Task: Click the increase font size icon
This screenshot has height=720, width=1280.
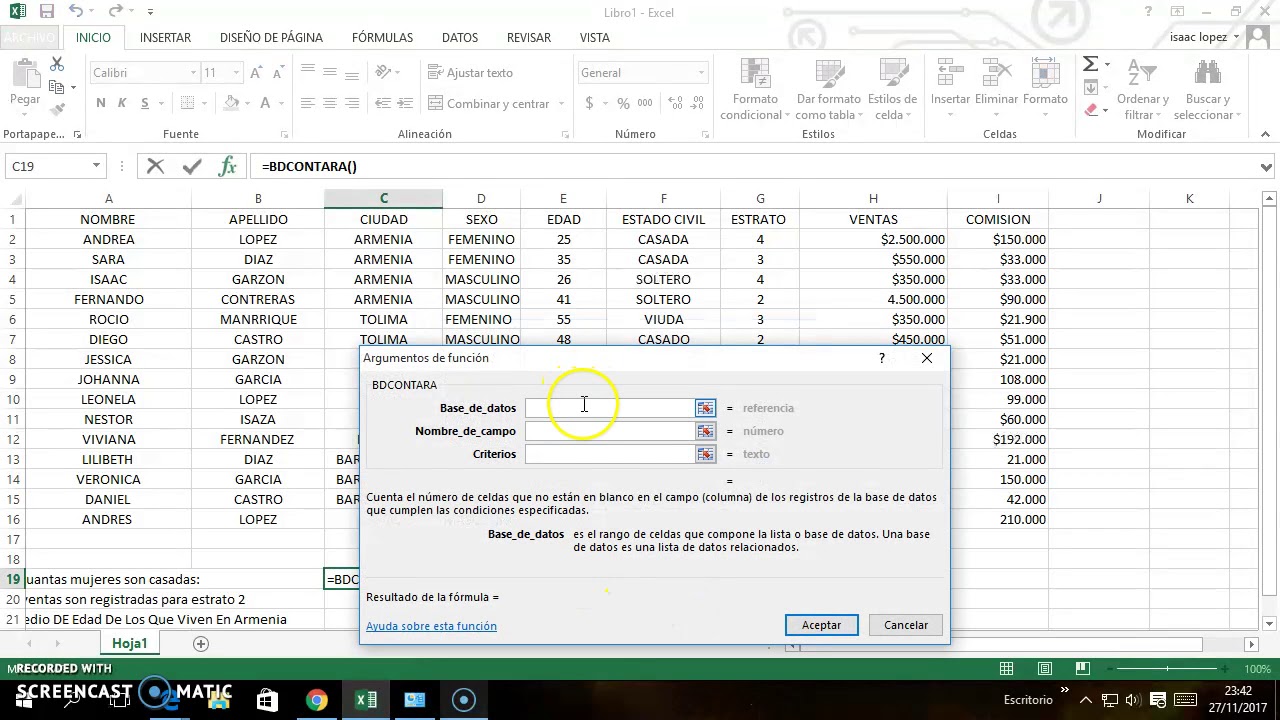Action: point(257,73)
